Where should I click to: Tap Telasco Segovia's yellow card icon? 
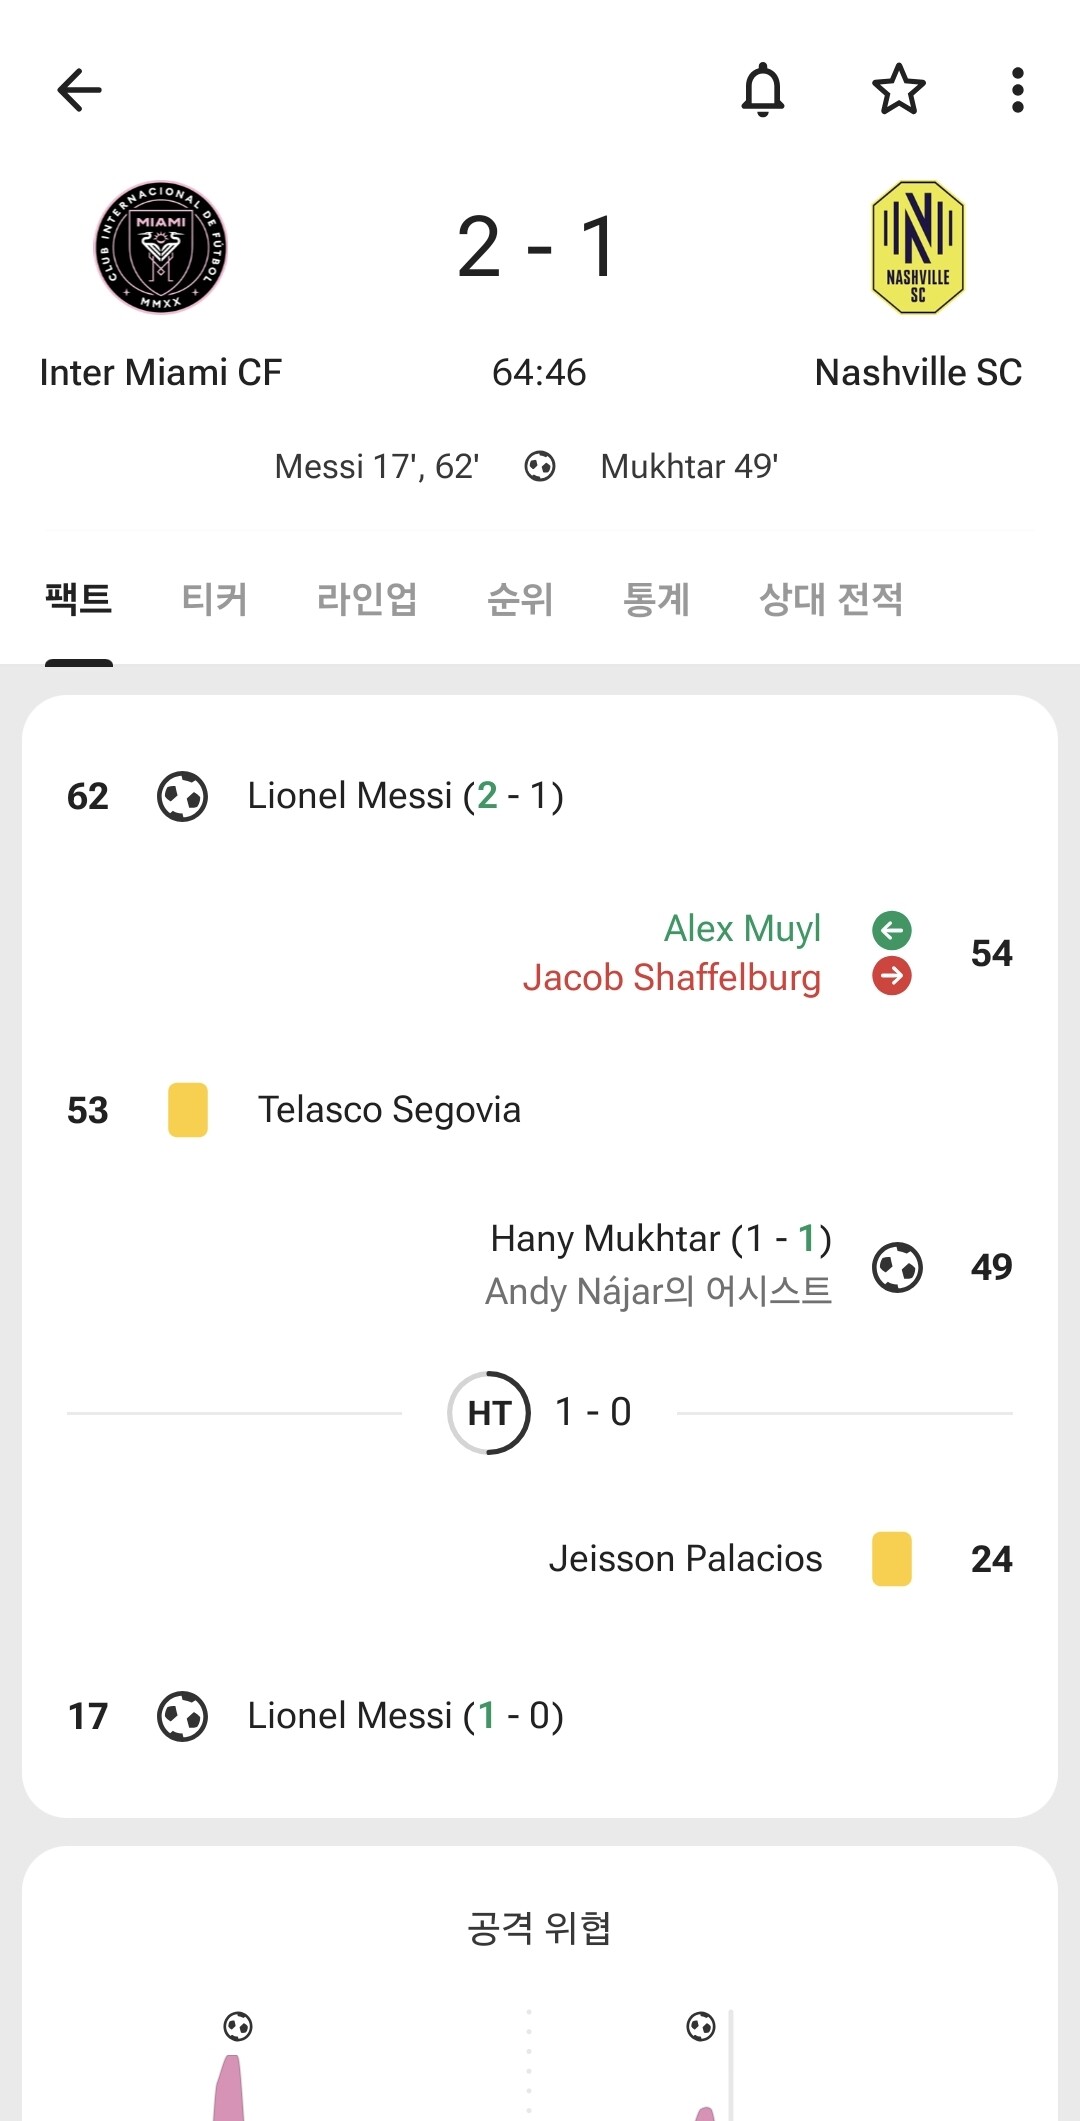(188, 1110)
